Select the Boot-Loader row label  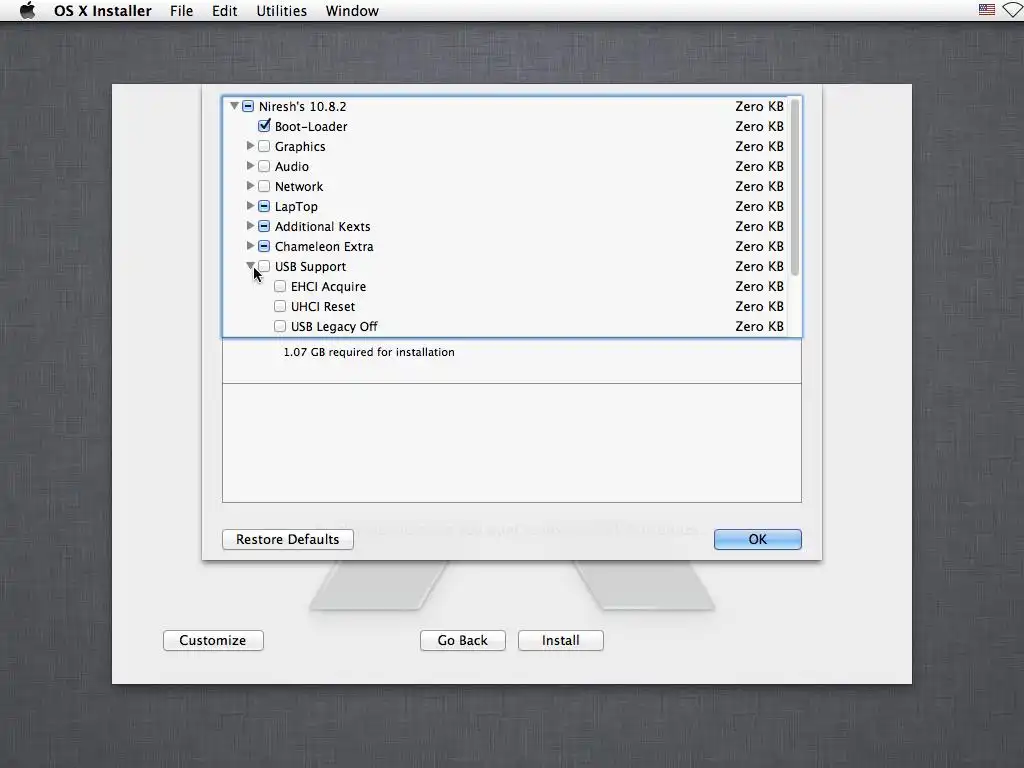[311, 127]
